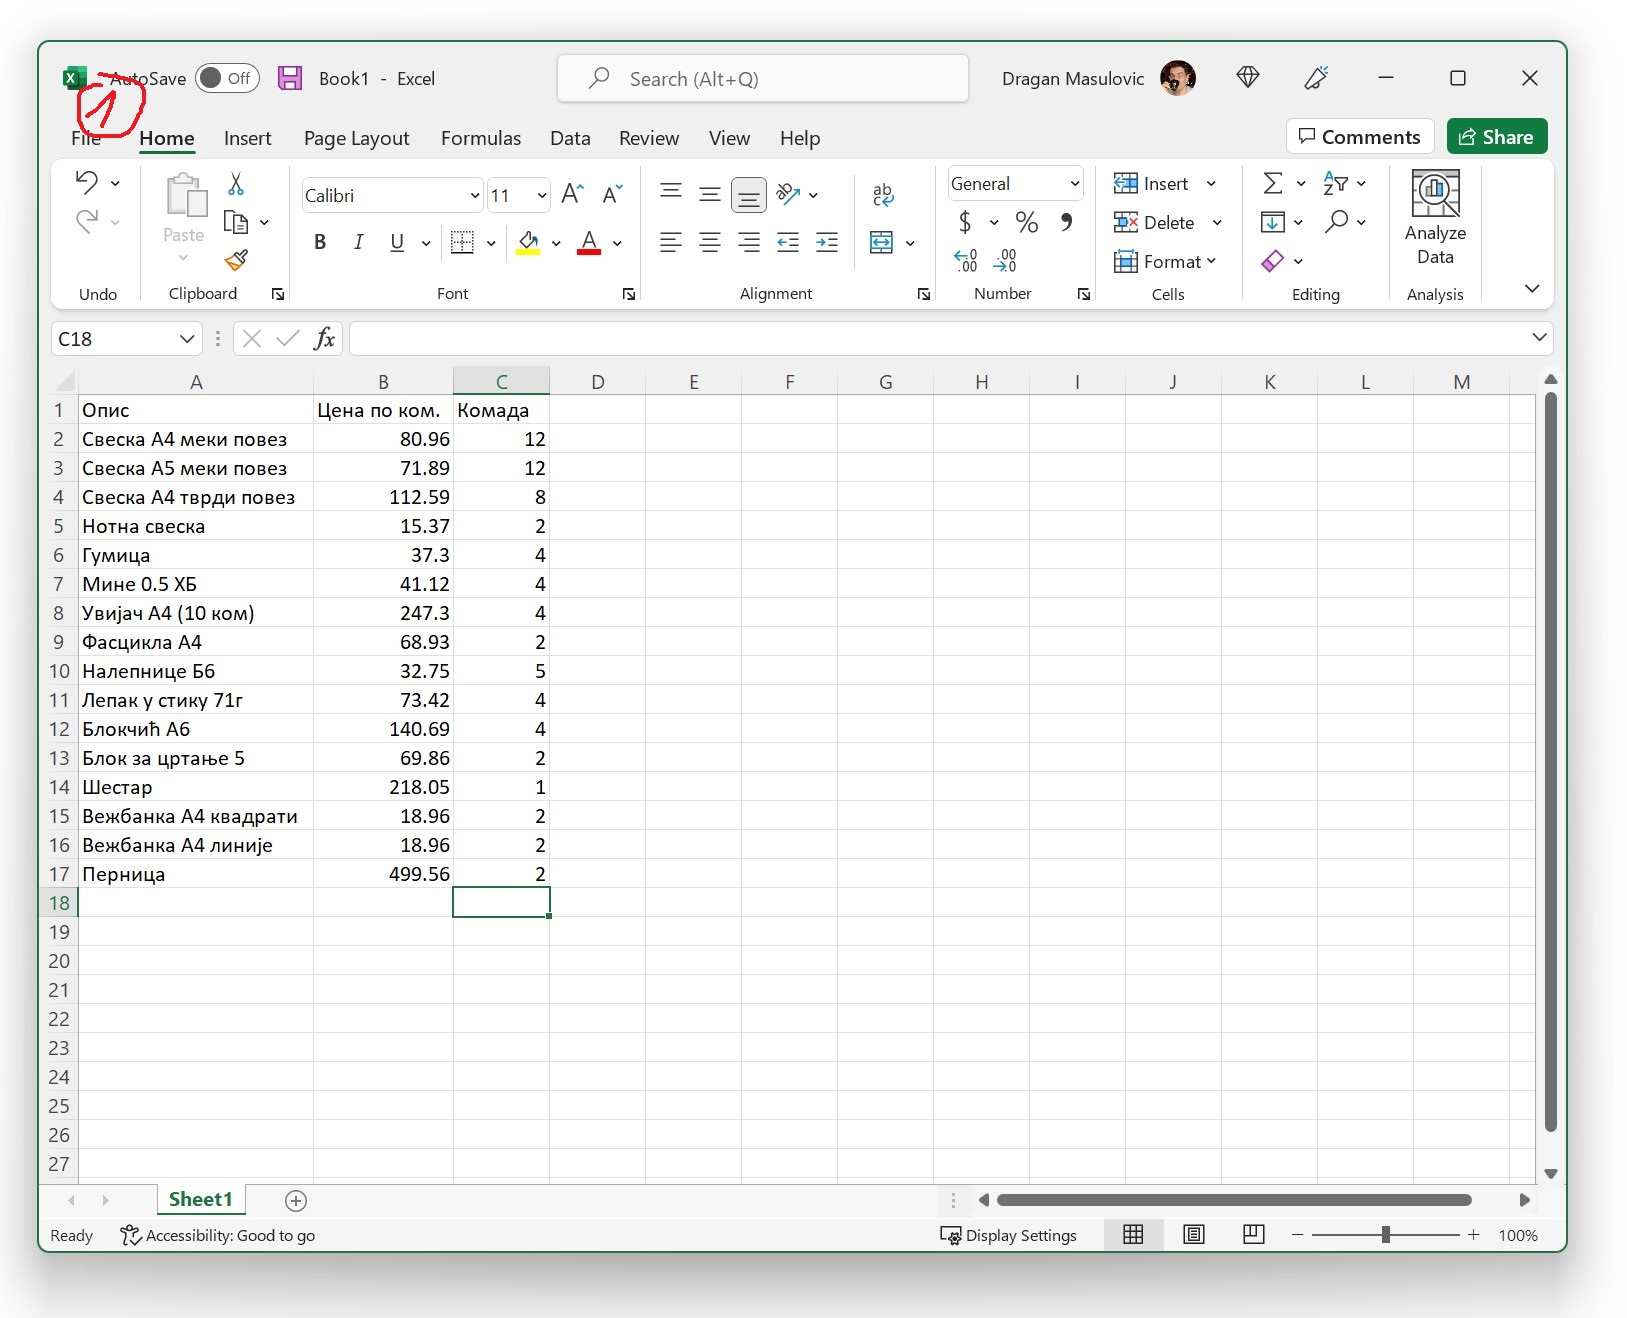Click the Insert Function fx icon
1627x1318 pixels.
[324, 339]
